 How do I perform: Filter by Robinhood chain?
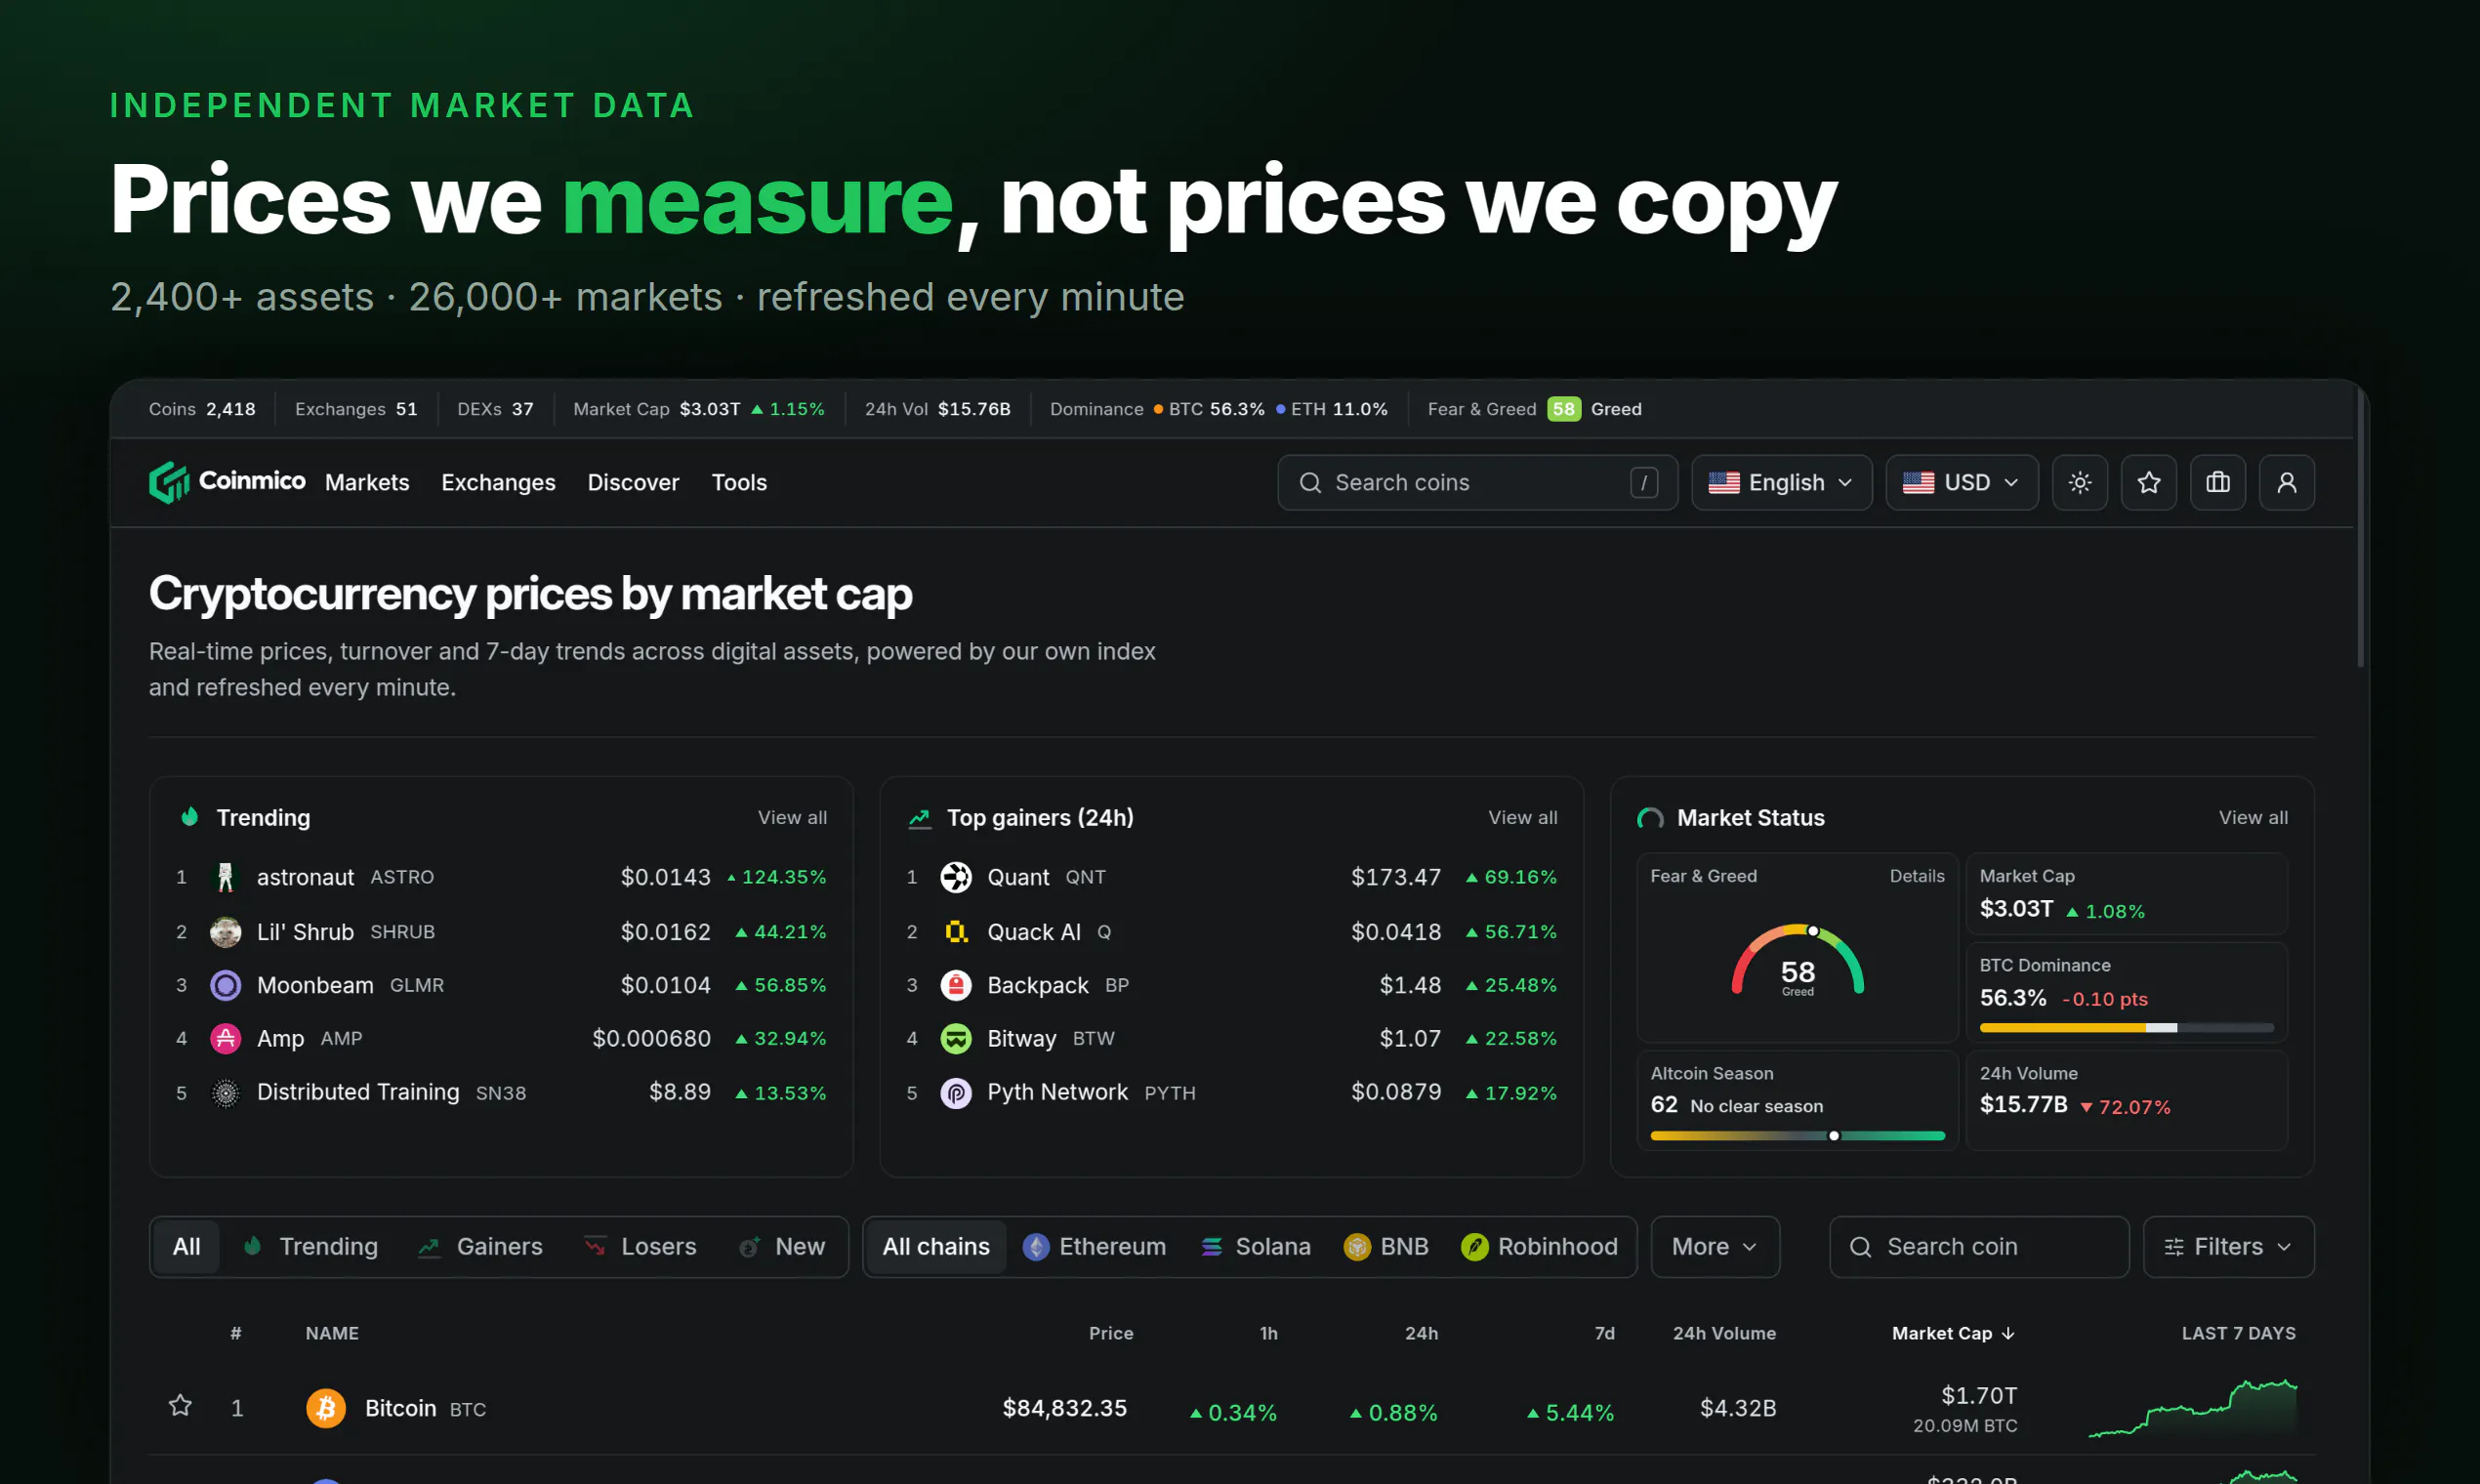1539,1247
